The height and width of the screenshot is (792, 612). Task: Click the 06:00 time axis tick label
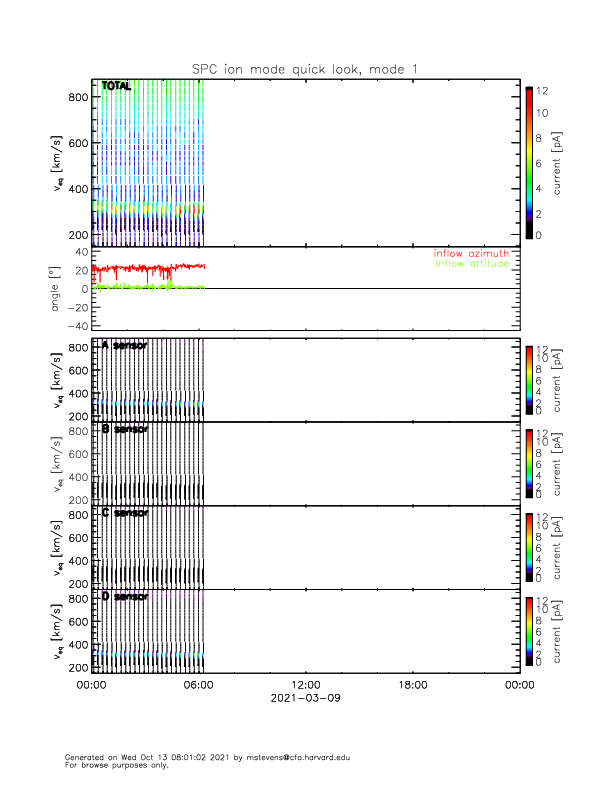[199, 686]
